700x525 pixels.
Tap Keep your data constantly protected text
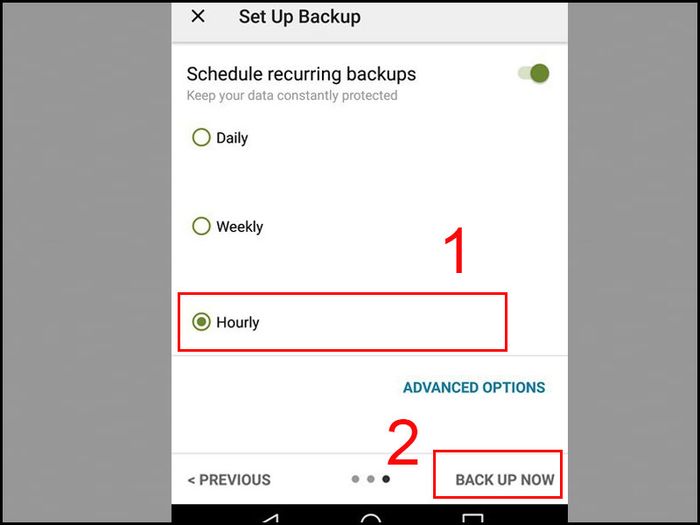tap(292, 96)
